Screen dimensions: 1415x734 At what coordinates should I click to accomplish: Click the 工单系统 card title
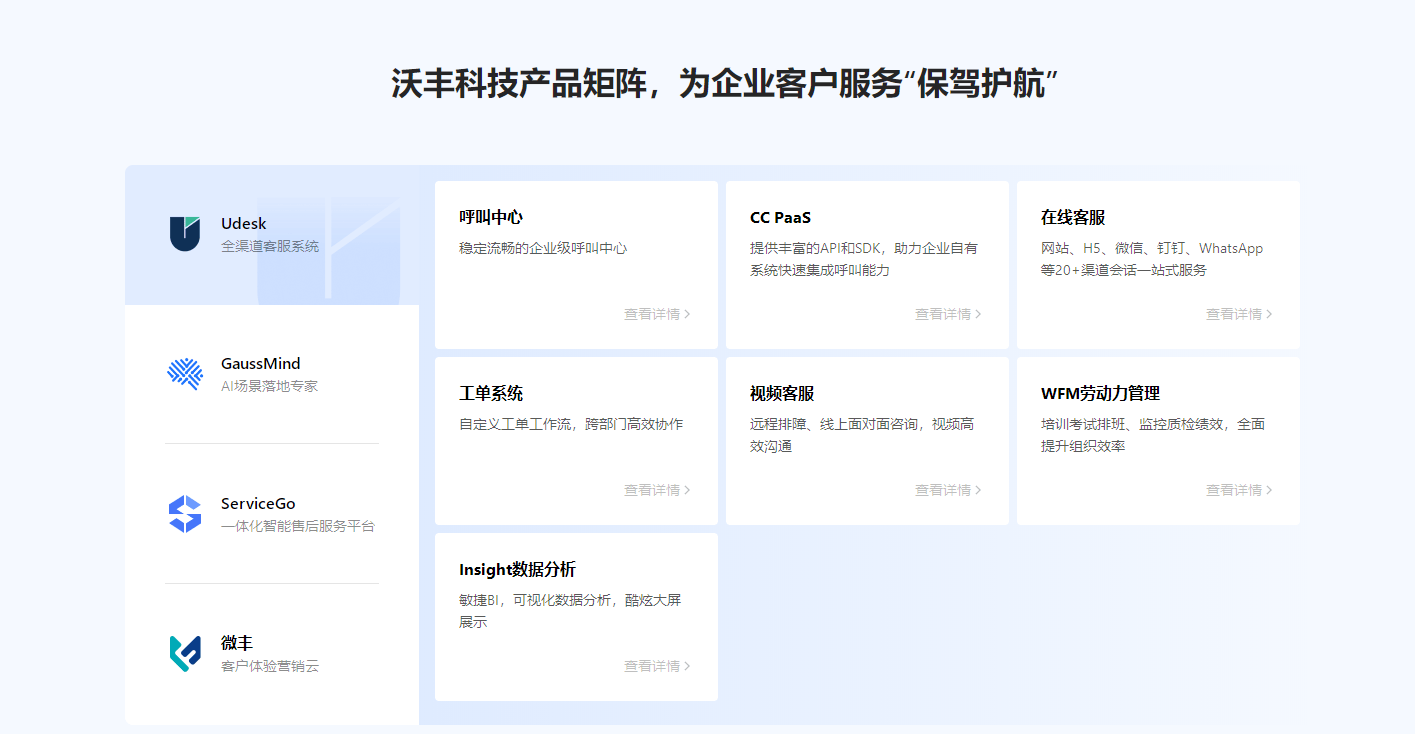tap(491, 394)
